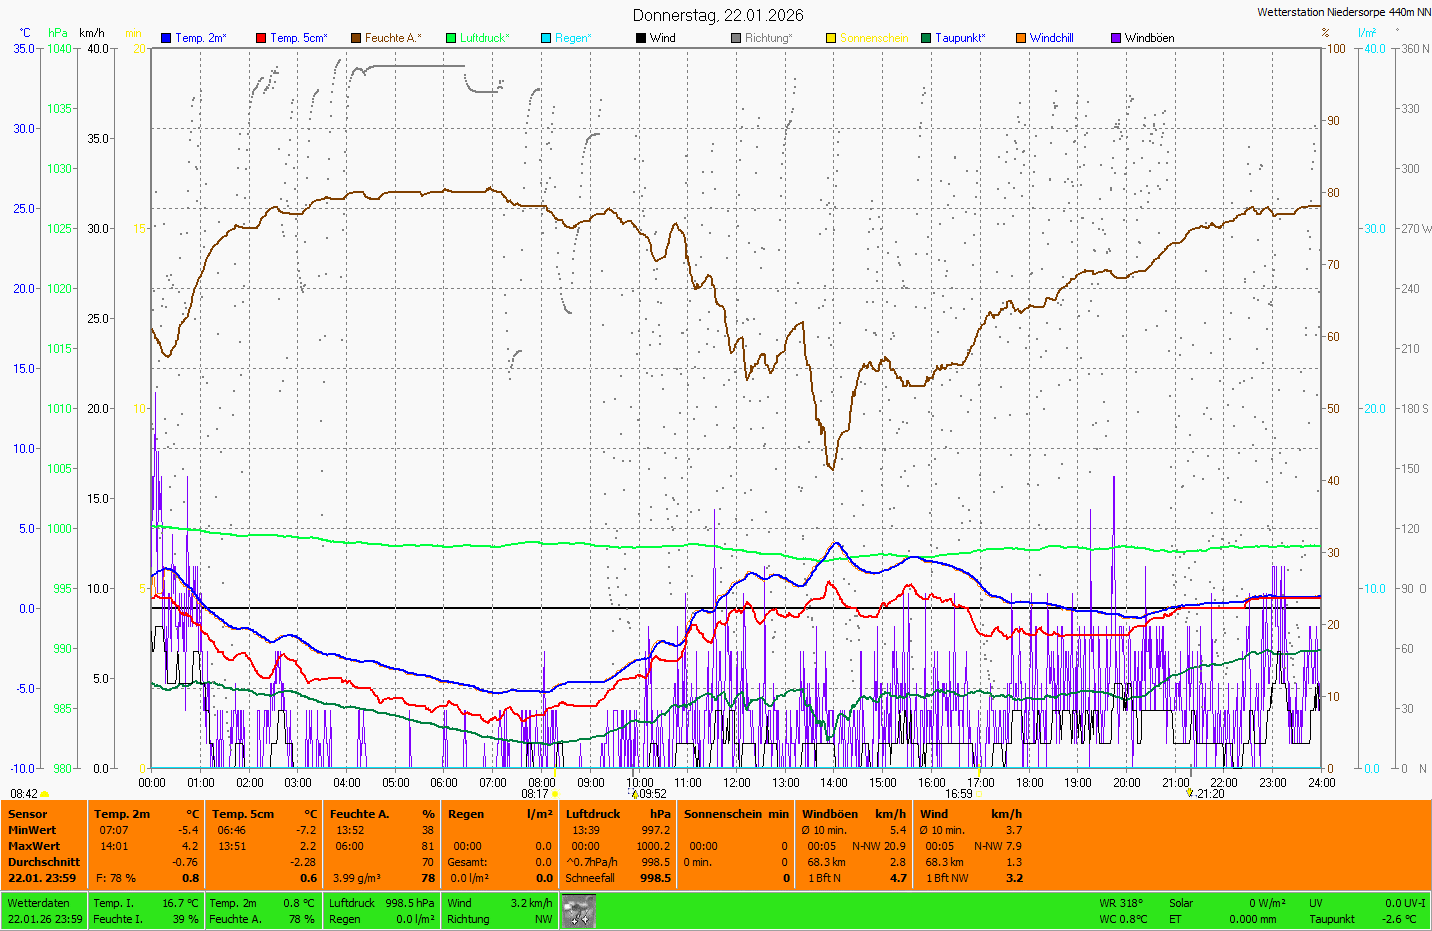Viewport: 1432px width, 931px height.
Task: Click the sunrise marker at 08:17
Action: 555,794
